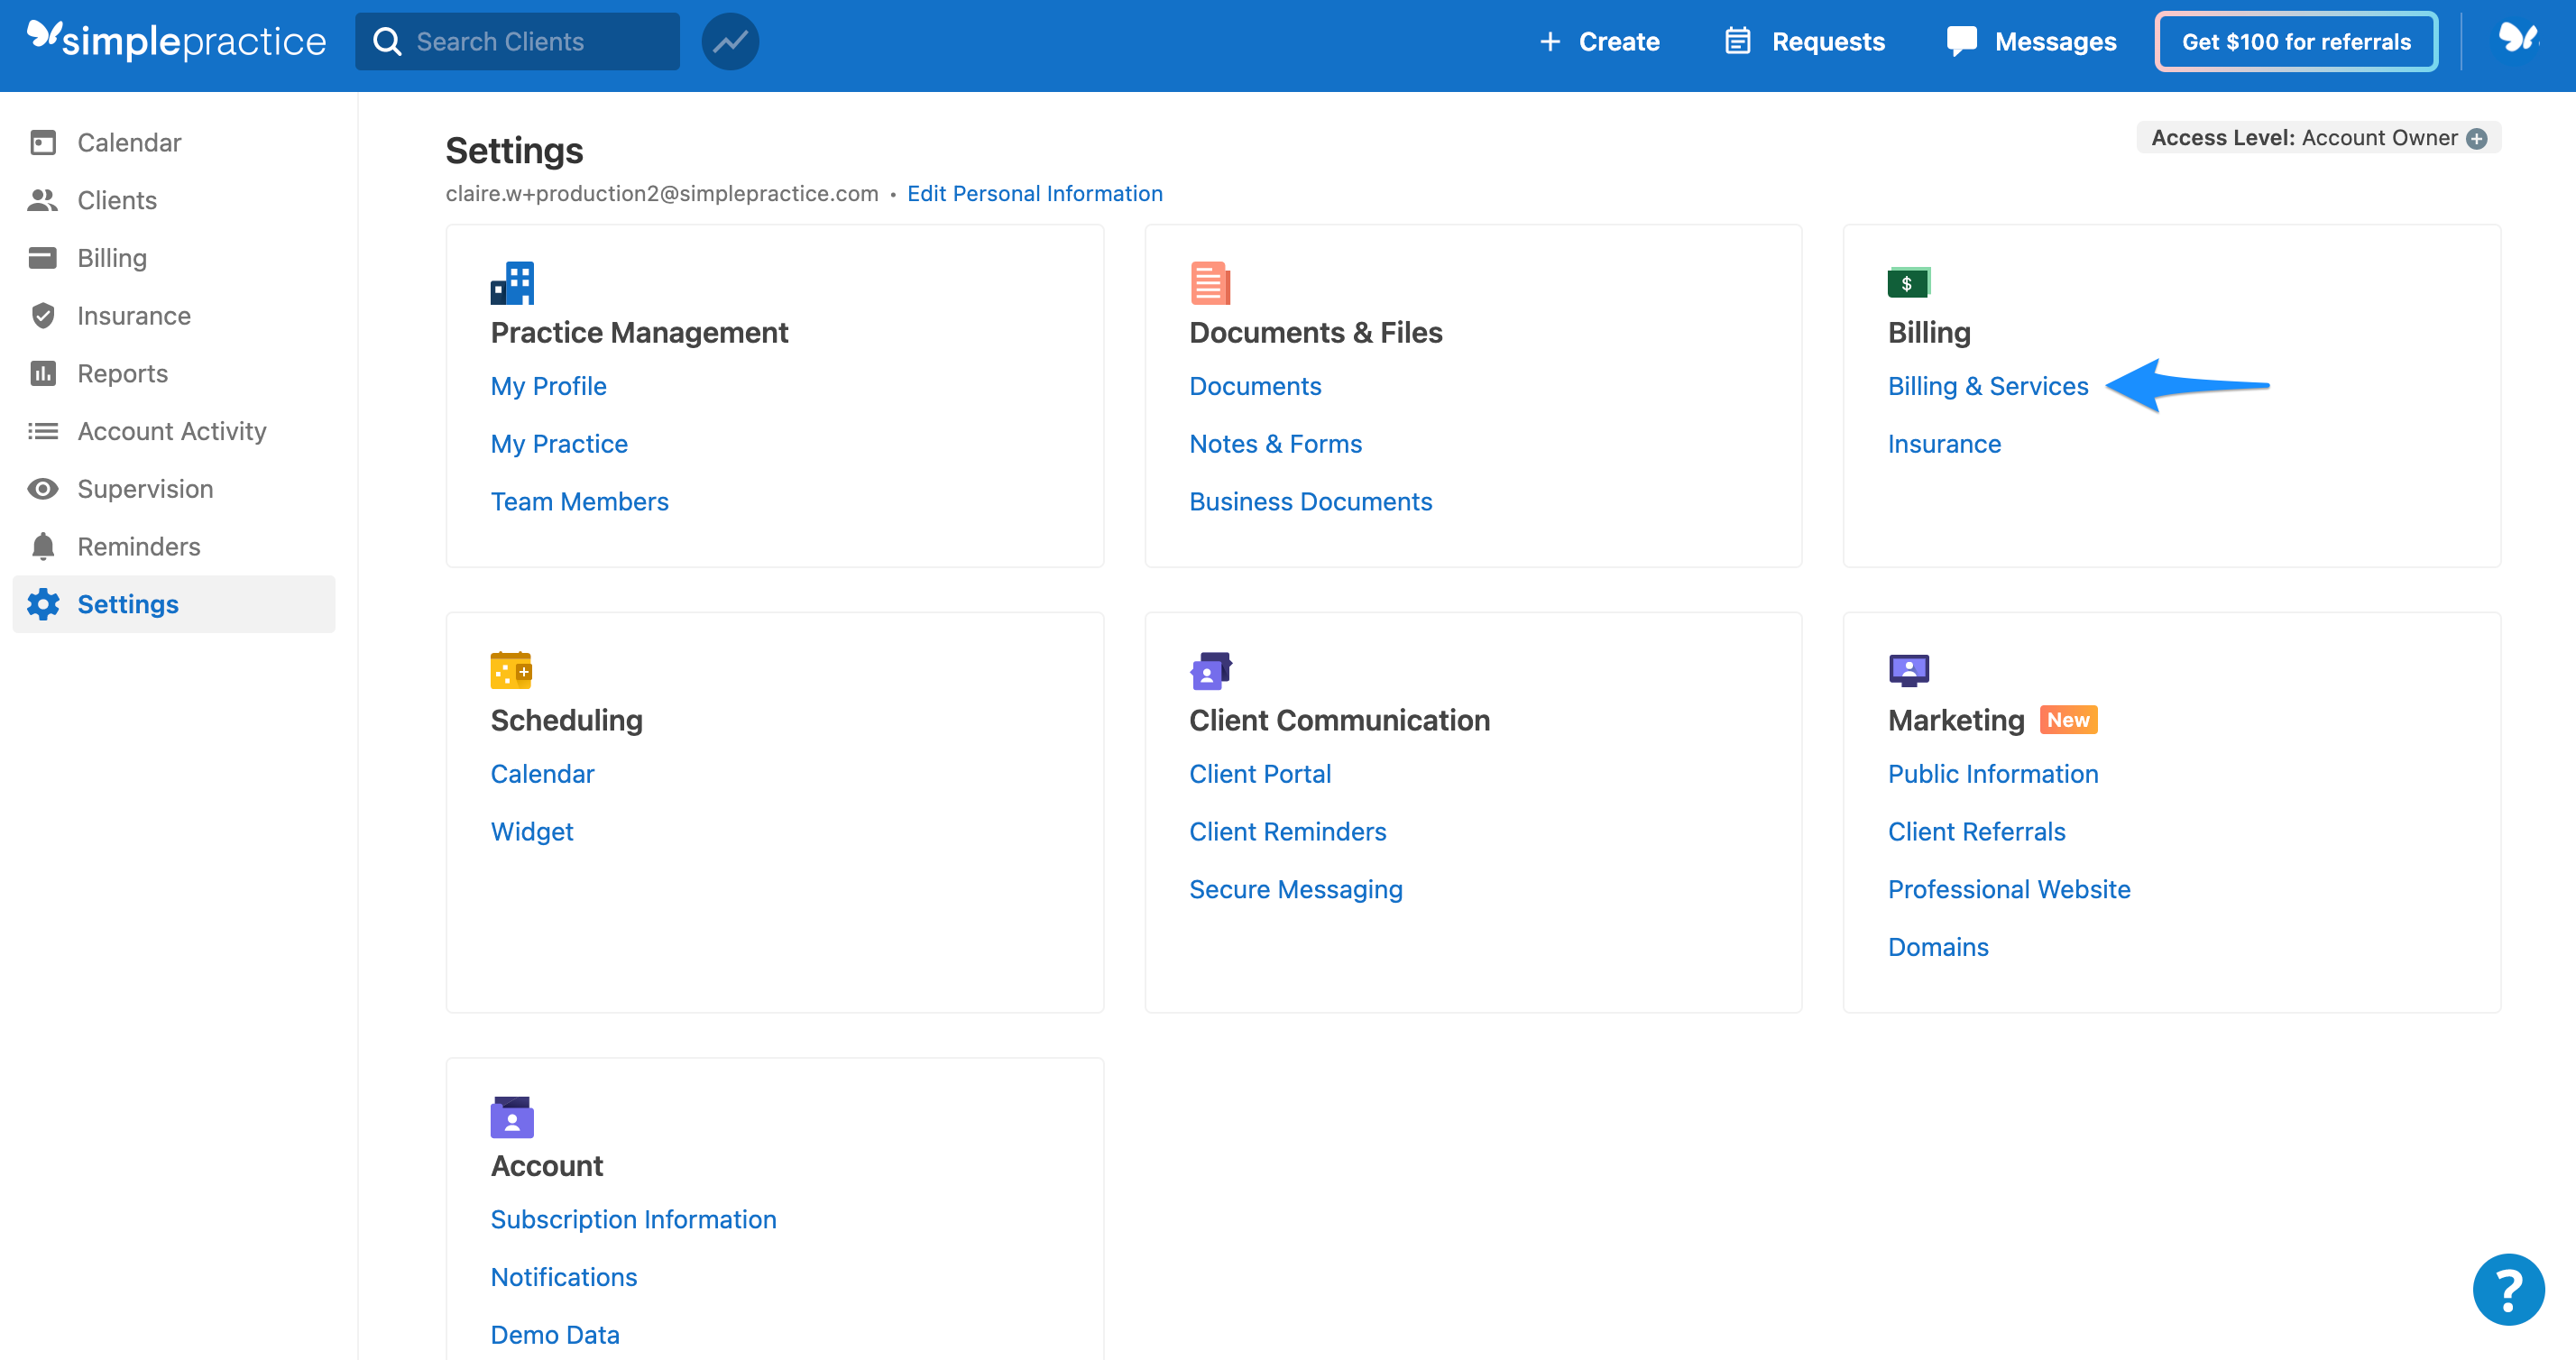Open Documents settings link

point(1255,386)
